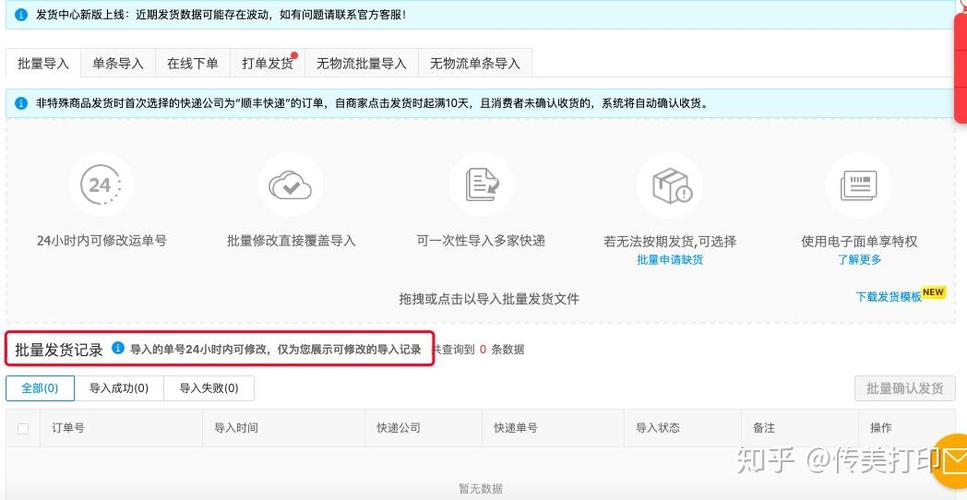This screenshot has height=500, width=967.
Task: Switch to 批量导入 tab
Action: [43, 63]
